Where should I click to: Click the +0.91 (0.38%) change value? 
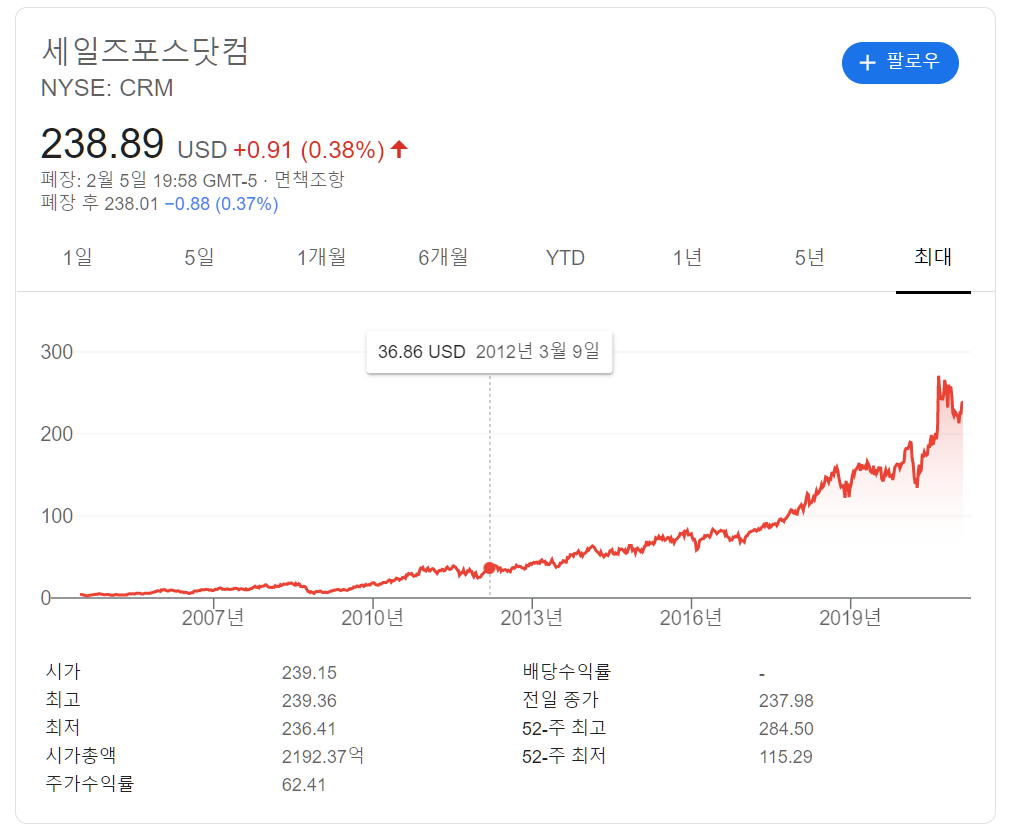coord(309,150)
